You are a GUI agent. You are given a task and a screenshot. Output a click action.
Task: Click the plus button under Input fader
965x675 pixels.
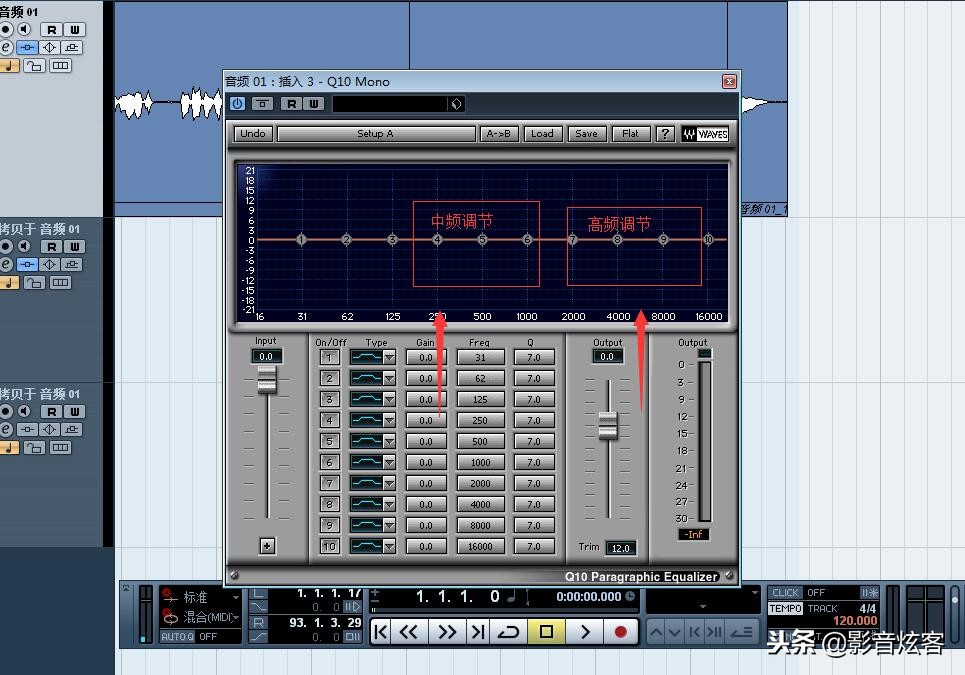tap(267, 546)
